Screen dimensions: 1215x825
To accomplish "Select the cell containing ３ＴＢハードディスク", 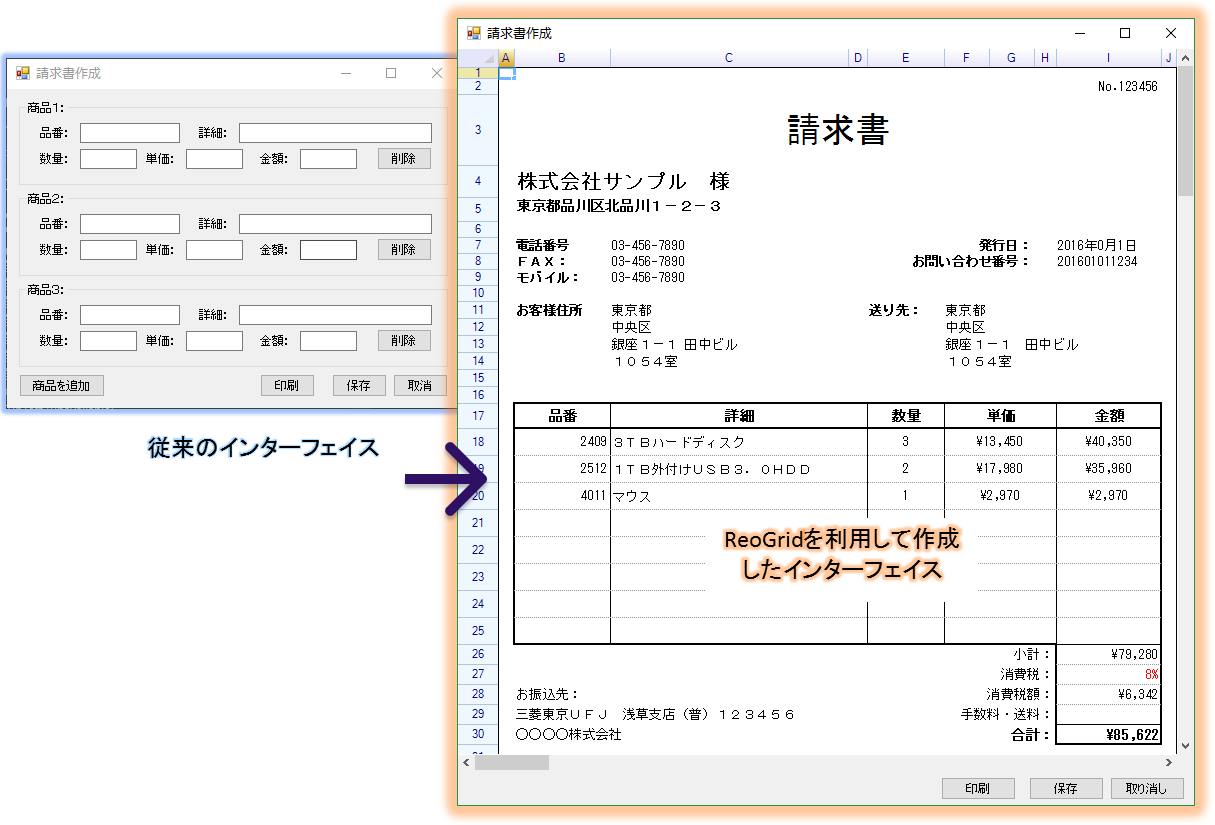I will point(738,441).
